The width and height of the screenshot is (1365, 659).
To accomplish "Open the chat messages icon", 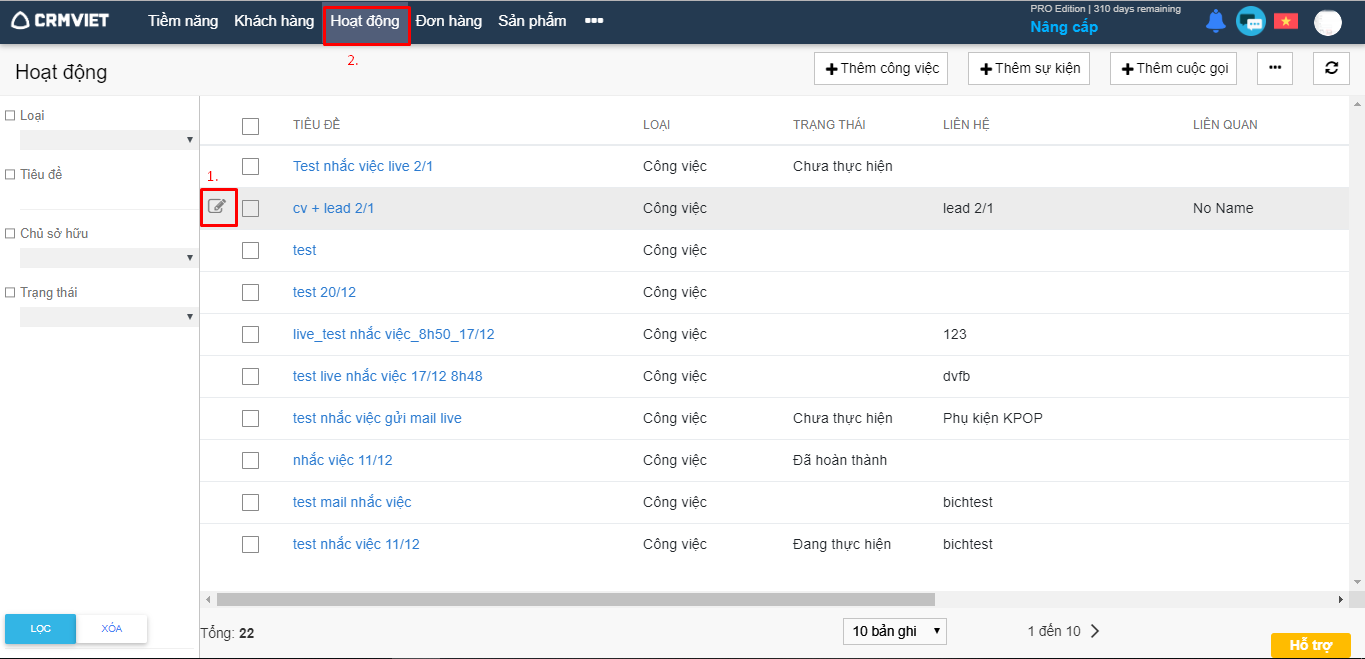I will coord(1250,21).
